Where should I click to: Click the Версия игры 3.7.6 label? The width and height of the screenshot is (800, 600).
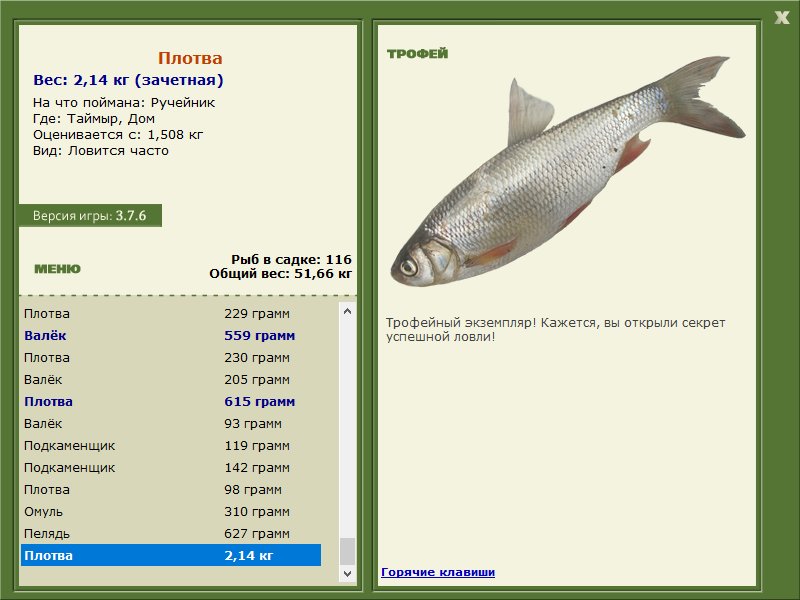click(90, 215)
